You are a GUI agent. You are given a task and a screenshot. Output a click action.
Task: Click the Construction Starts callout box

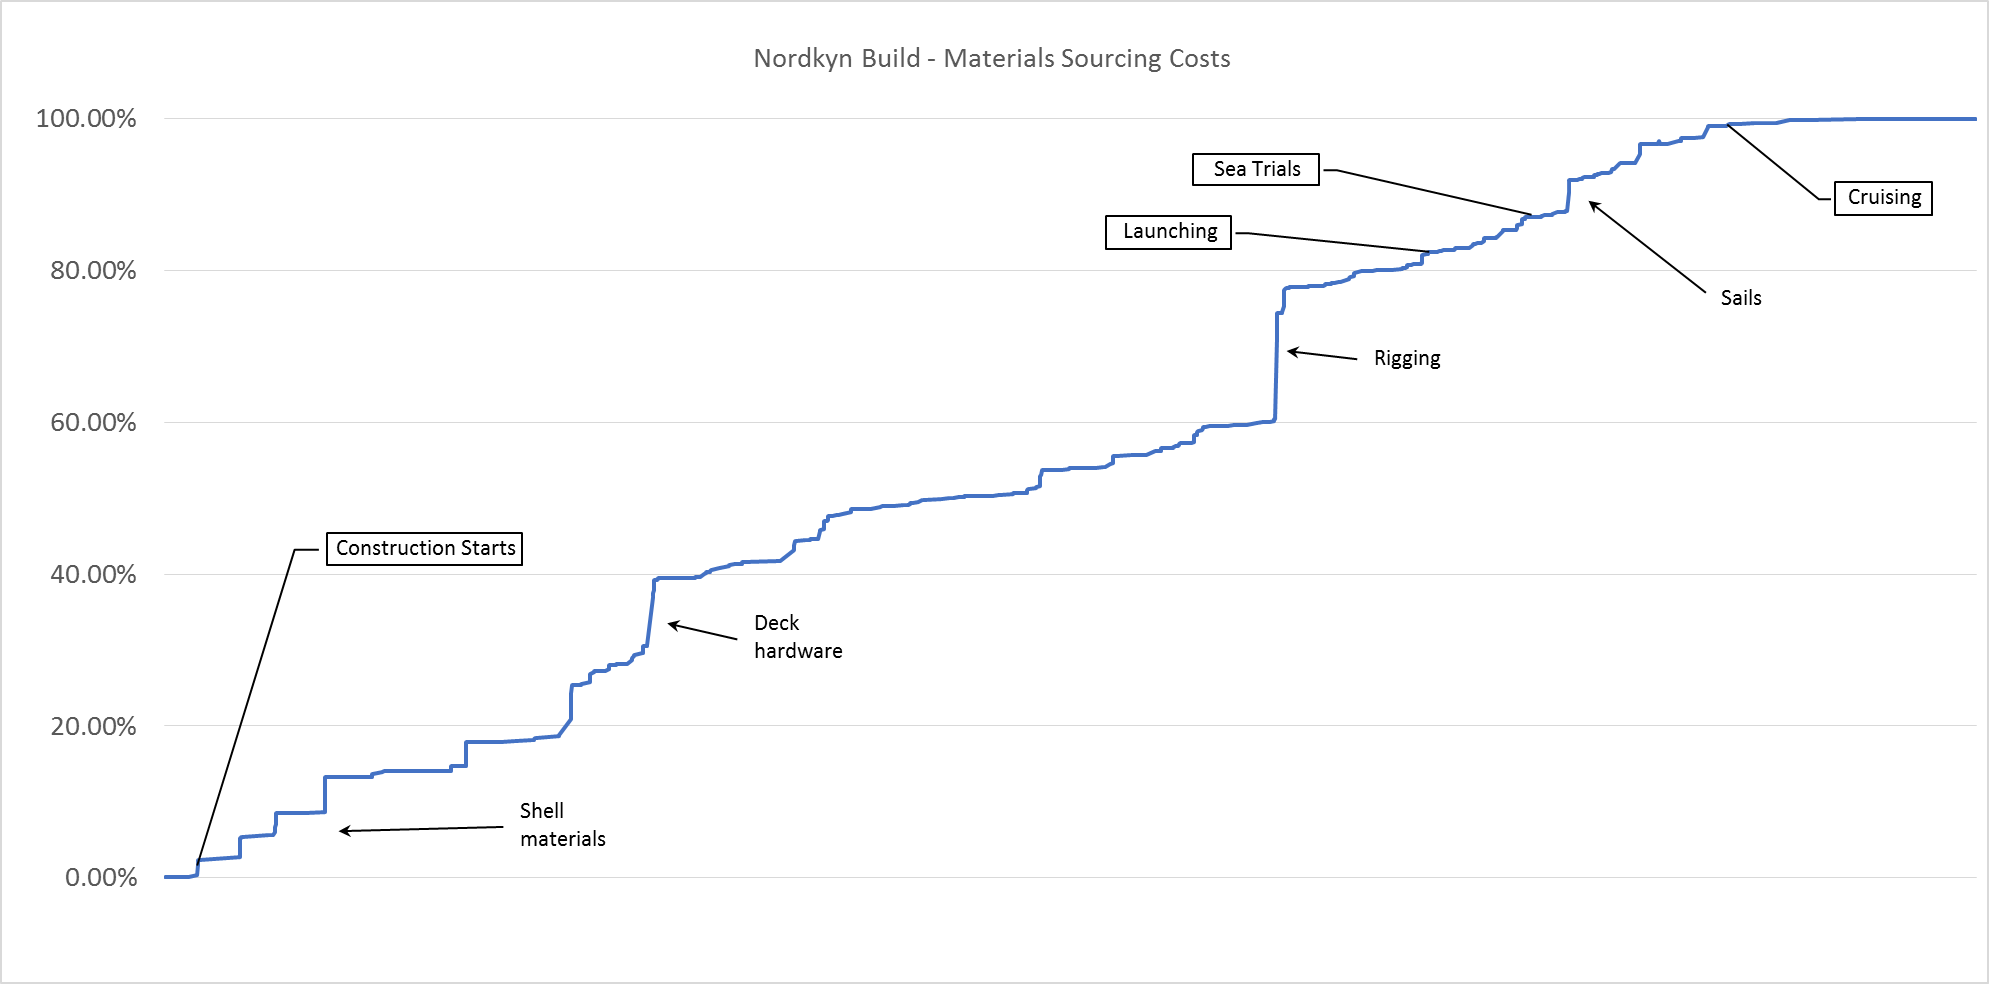click(x=425, y=548)
